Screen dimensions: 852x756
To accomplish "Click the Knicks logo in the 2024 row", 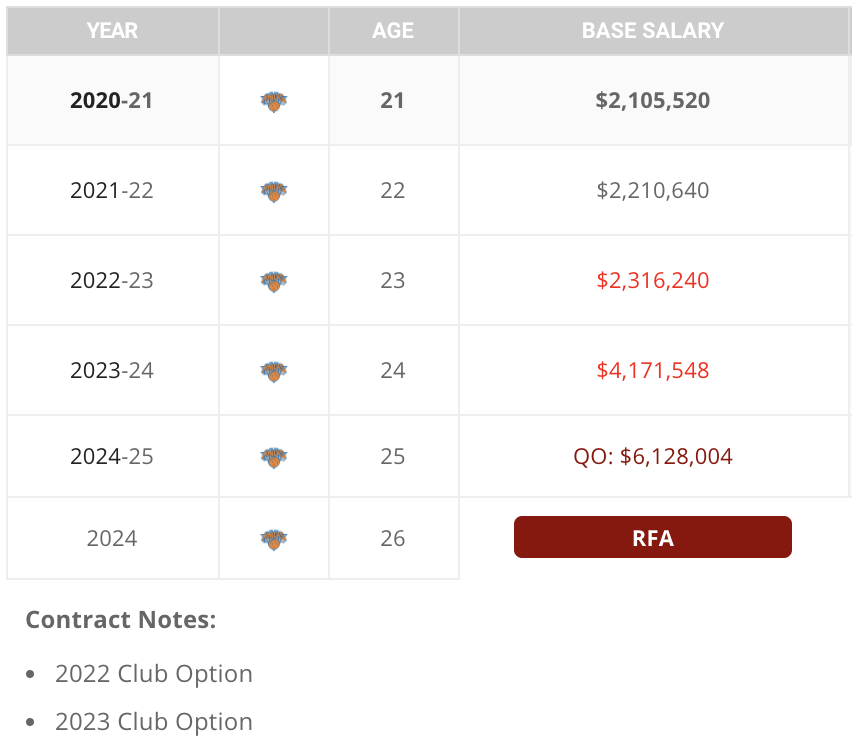I will point(274,539).
